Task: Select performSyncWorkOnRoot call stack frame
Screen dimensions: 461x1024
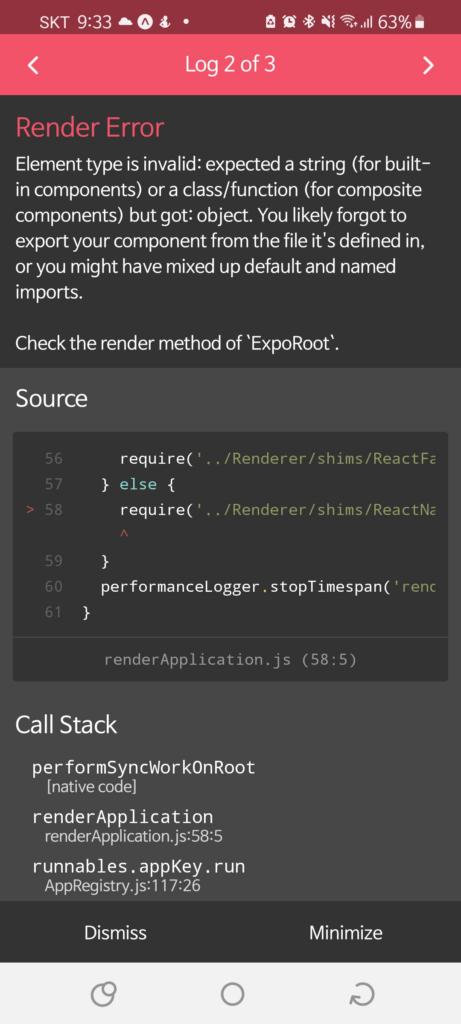Action: (144, 776)
